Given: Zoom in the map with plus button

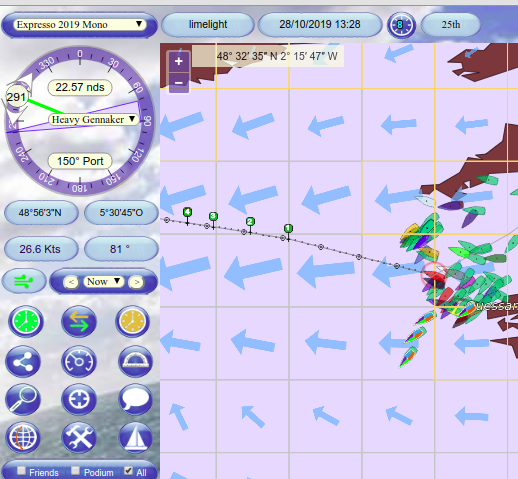Looking at the screenshot, I should 179,61.
